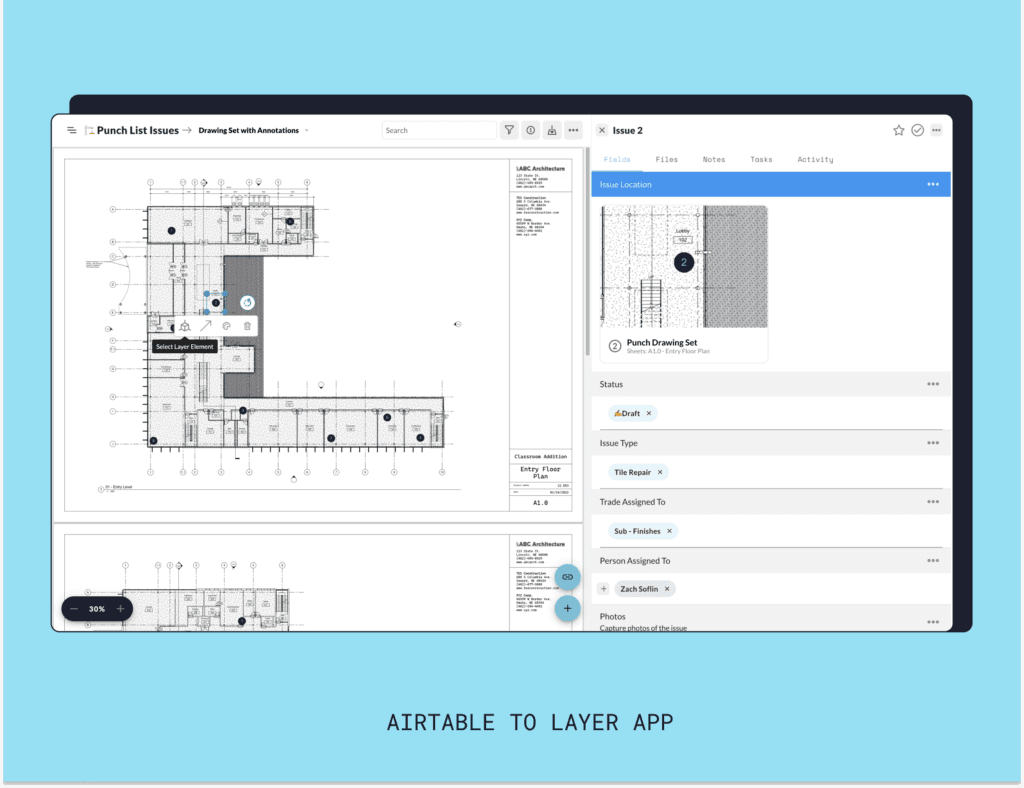Remove the Sub - Finishes tag
This screenshot has height=788, width=1024.
(669, 531)
